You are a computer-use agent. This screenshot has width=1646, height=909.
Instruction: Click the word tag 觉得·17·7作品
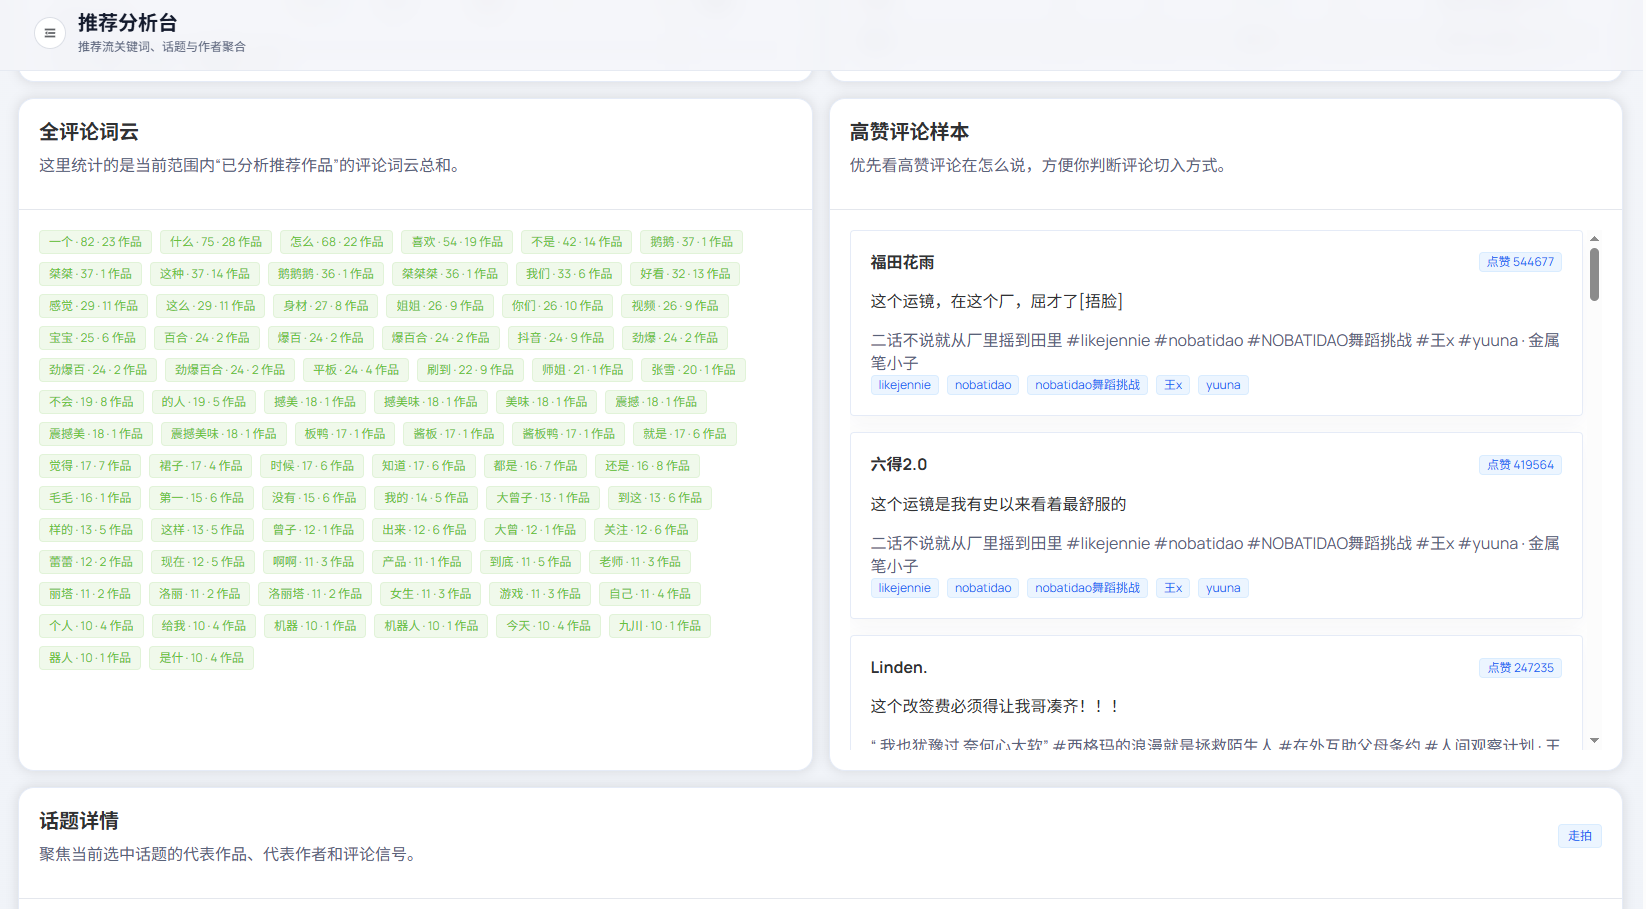tap(90, 466)
